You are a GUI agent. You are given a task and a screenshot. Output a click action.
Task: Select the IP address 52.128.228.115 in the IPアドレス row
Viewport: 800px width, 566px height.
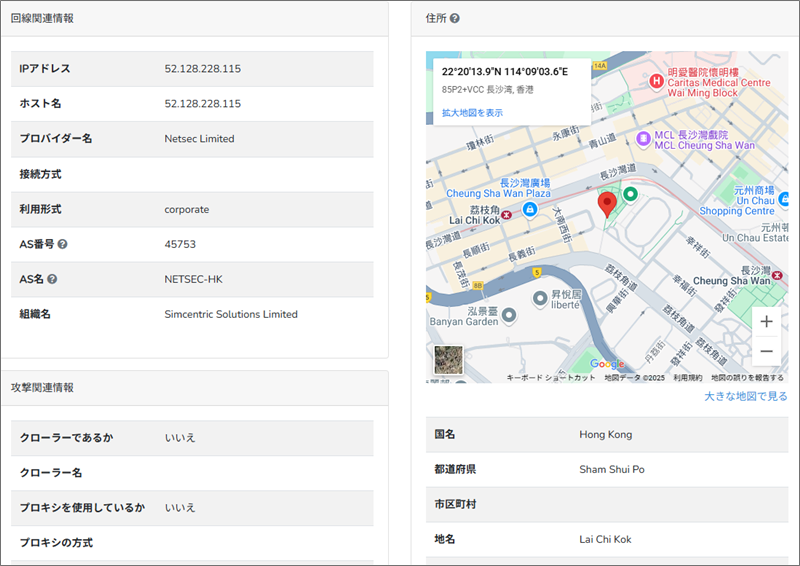pos(203,69)
